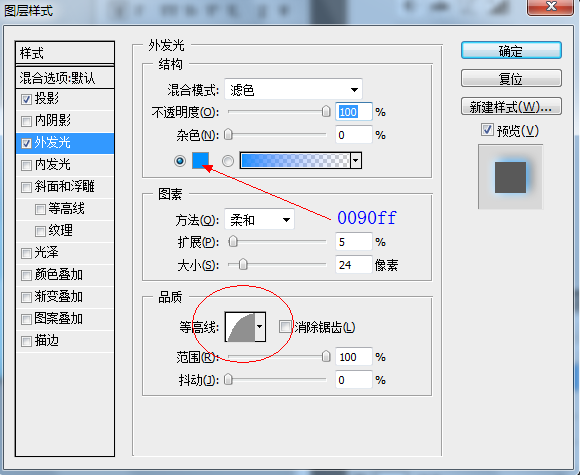Toggle the 预览(V) checkbox
Image resolution: width=580 pixels, height=475 pixels.
[x=487, y=130]
